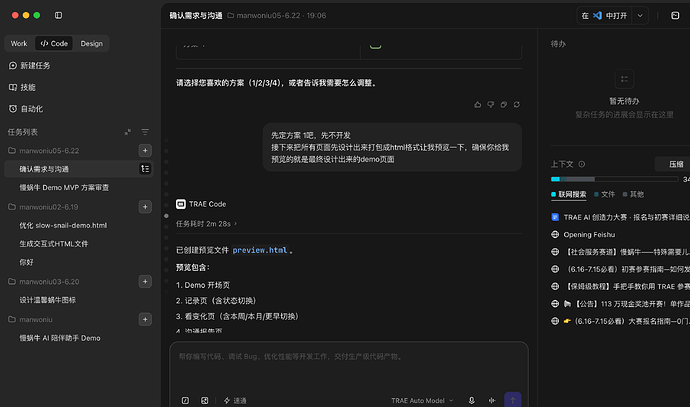
Task: Click the 压缩 compress button
Action: 674,164
